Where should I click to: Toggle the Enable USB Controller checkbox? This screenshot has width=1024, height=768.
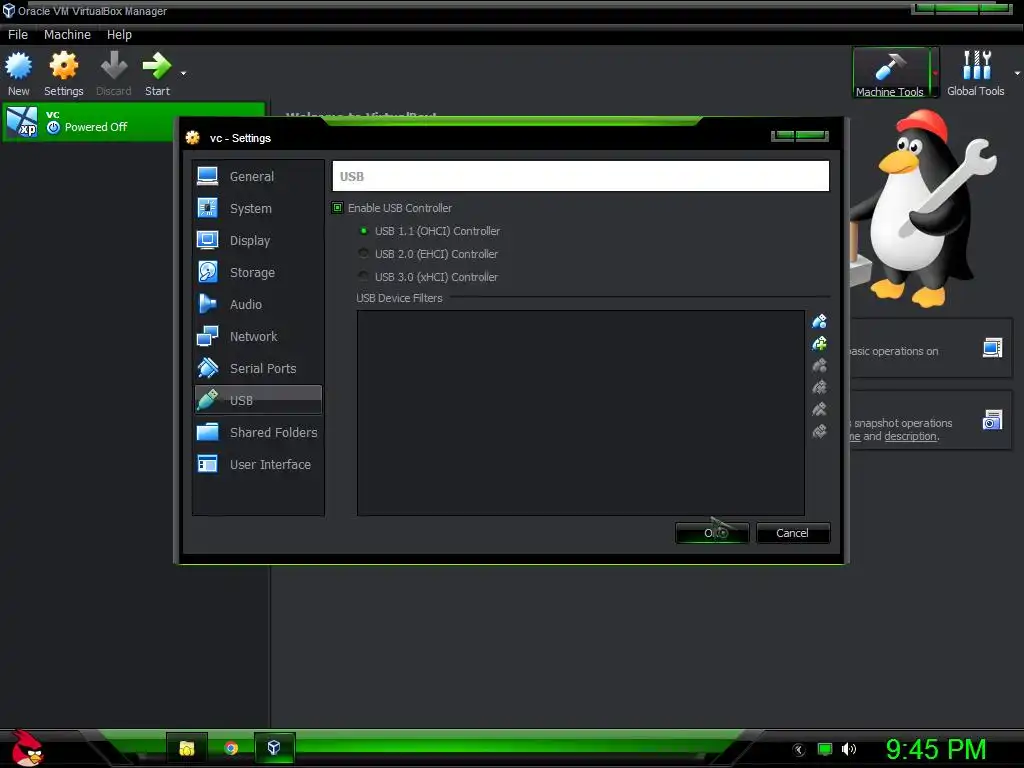point(338,208)
